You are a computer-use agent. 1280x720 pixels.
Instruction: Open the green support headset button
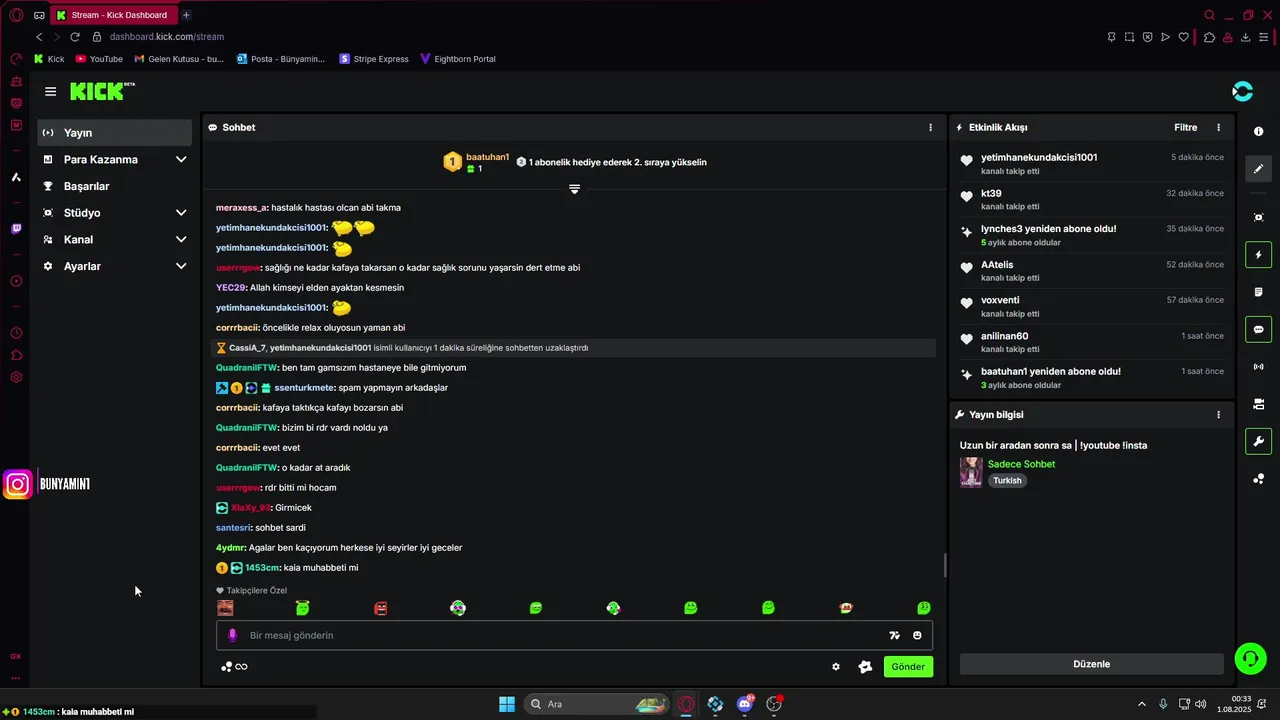point(1250,657)
